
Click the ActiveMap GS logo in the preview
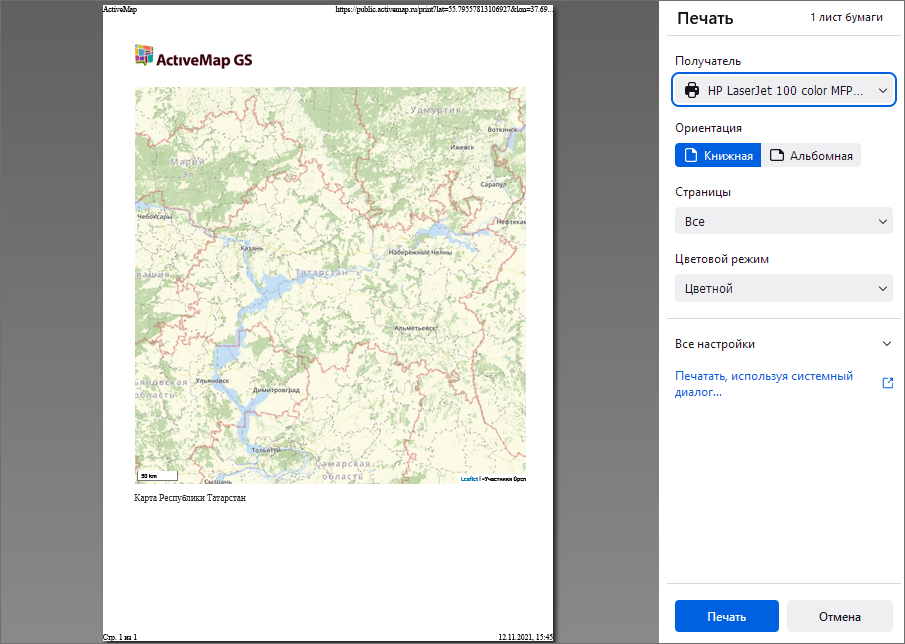(x=193, y=58)
